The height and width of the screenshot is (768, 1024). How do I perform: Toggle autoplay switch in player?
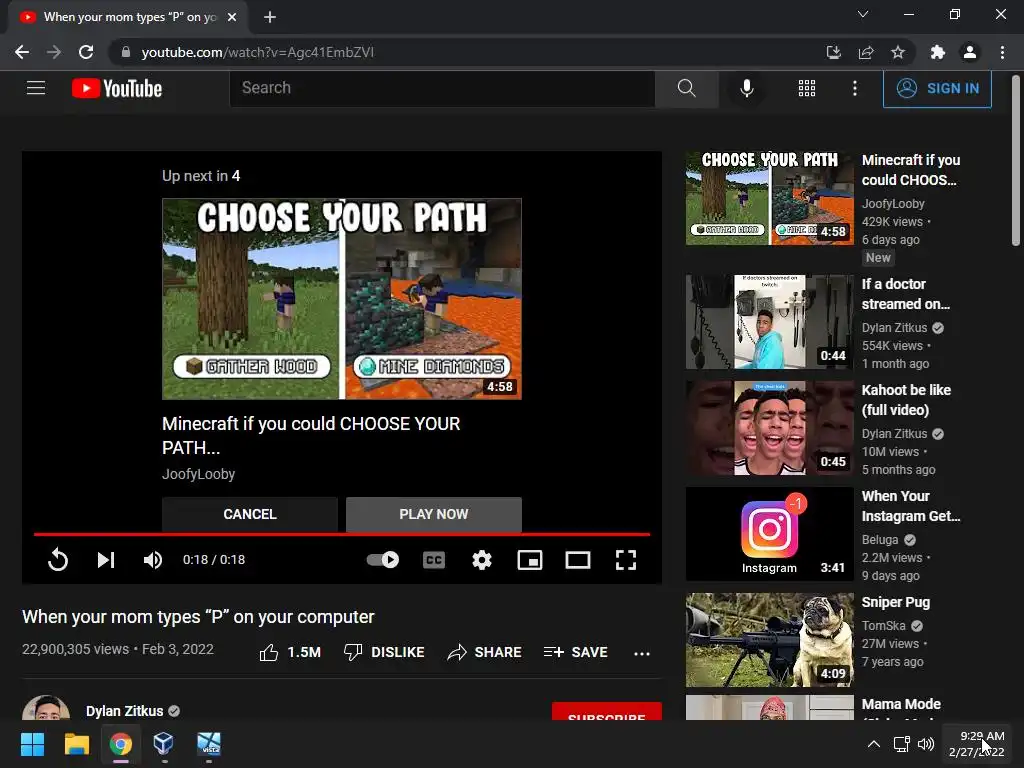click(x=383, y=560)
